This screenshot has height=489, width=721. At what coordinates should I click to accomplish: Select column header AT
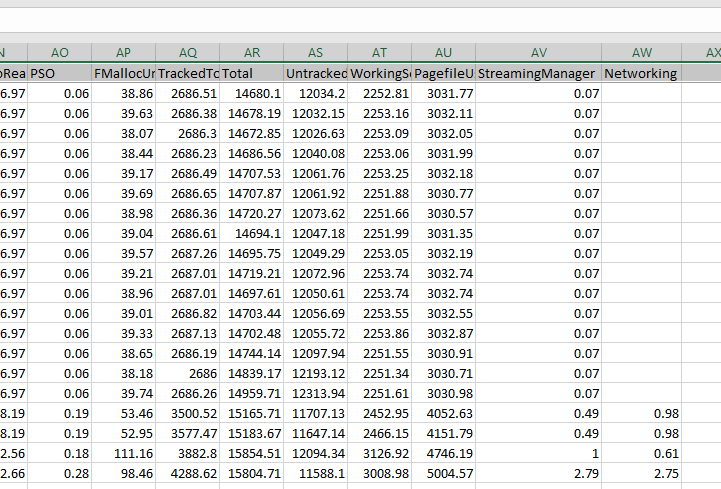point(379,52)
